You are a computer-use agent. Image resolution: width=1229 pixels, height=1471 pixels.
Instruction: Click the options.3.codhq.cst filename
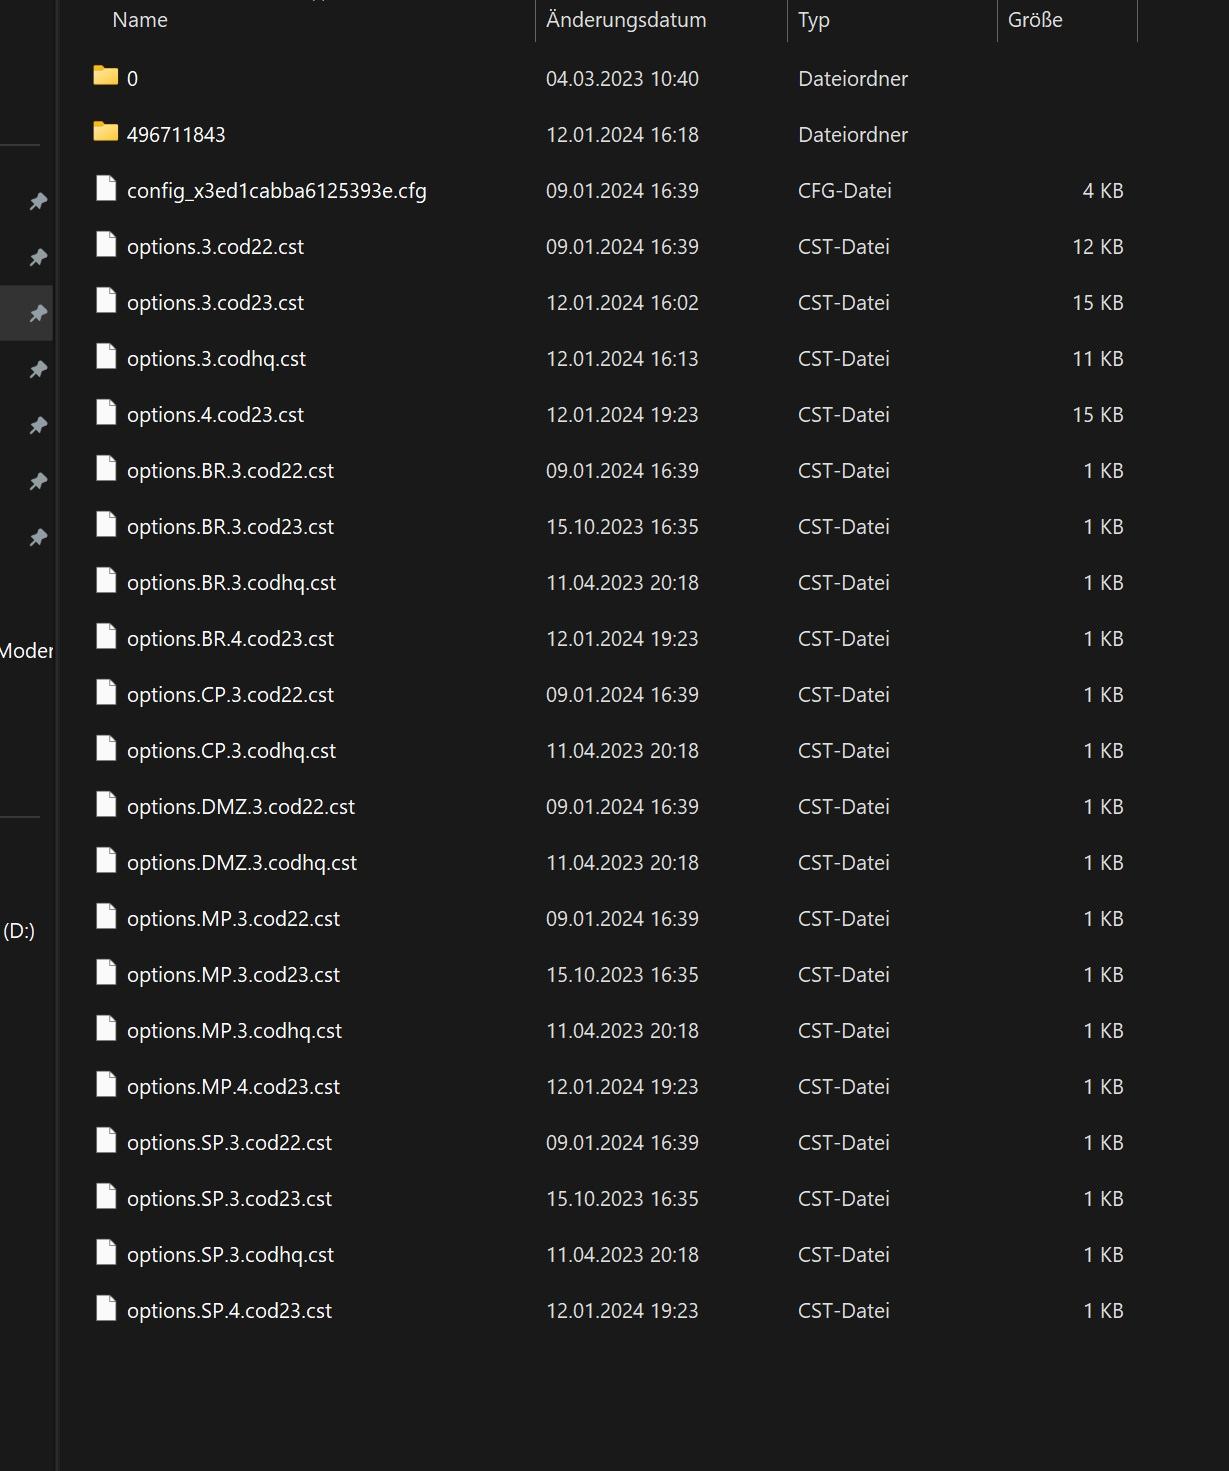coord(216,358)
